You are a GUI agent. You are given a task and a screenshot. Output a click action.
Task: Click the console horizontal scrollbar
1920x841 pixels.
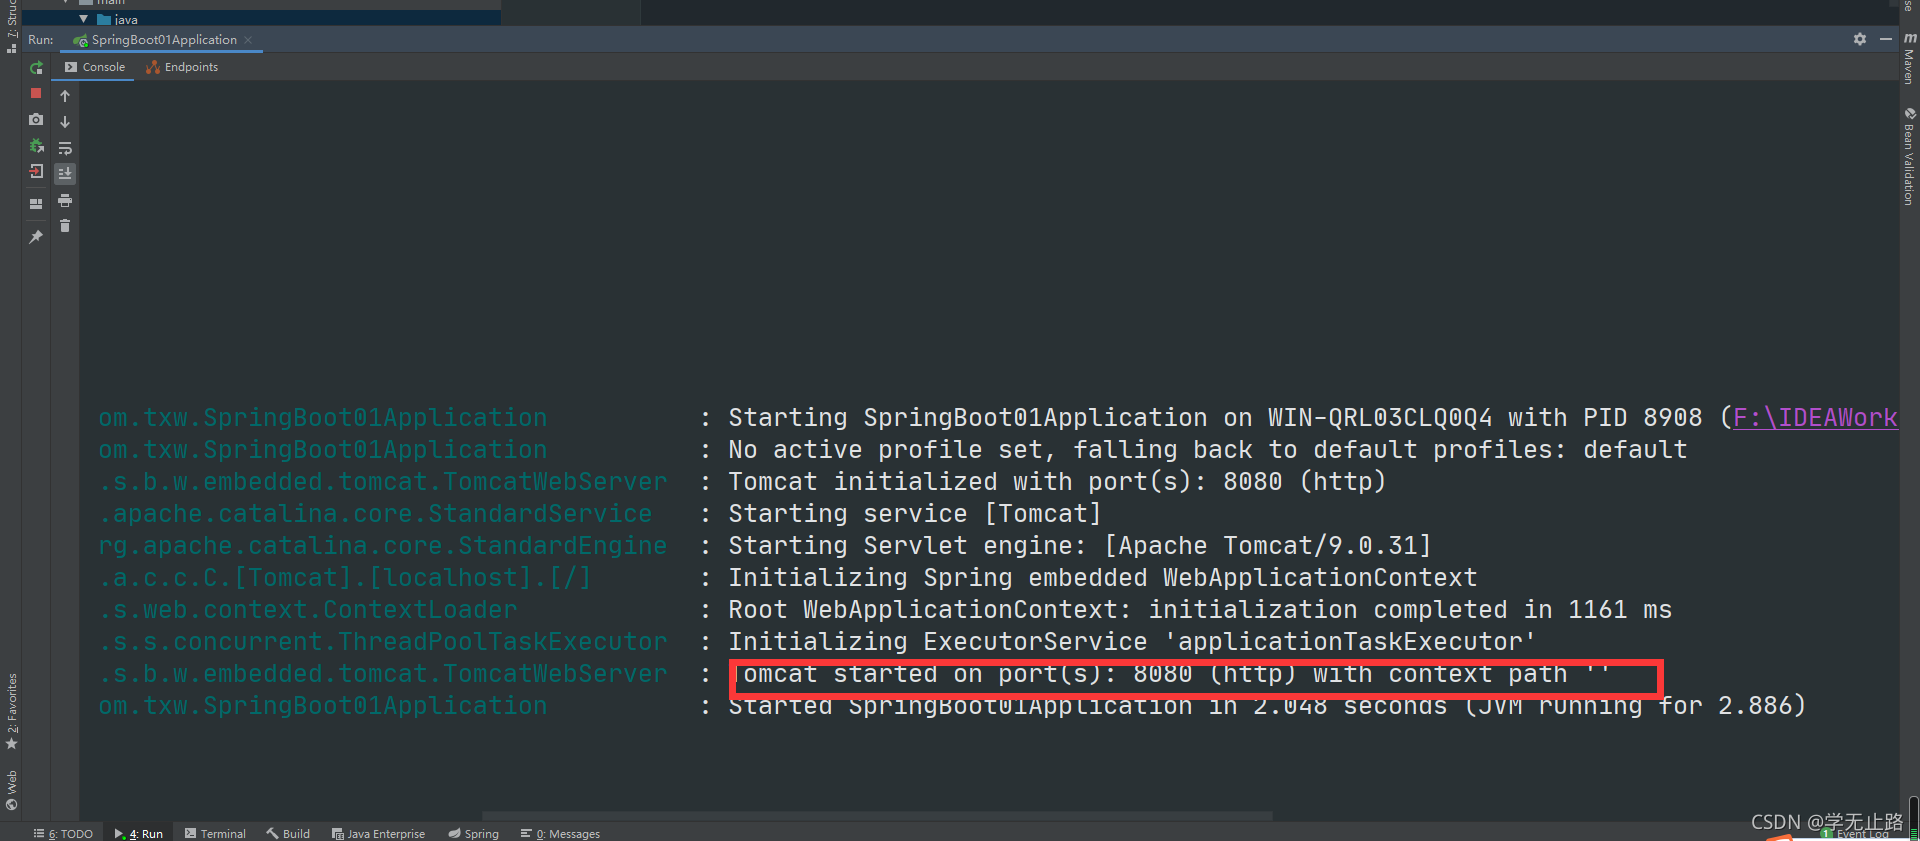tap(877, 816)
